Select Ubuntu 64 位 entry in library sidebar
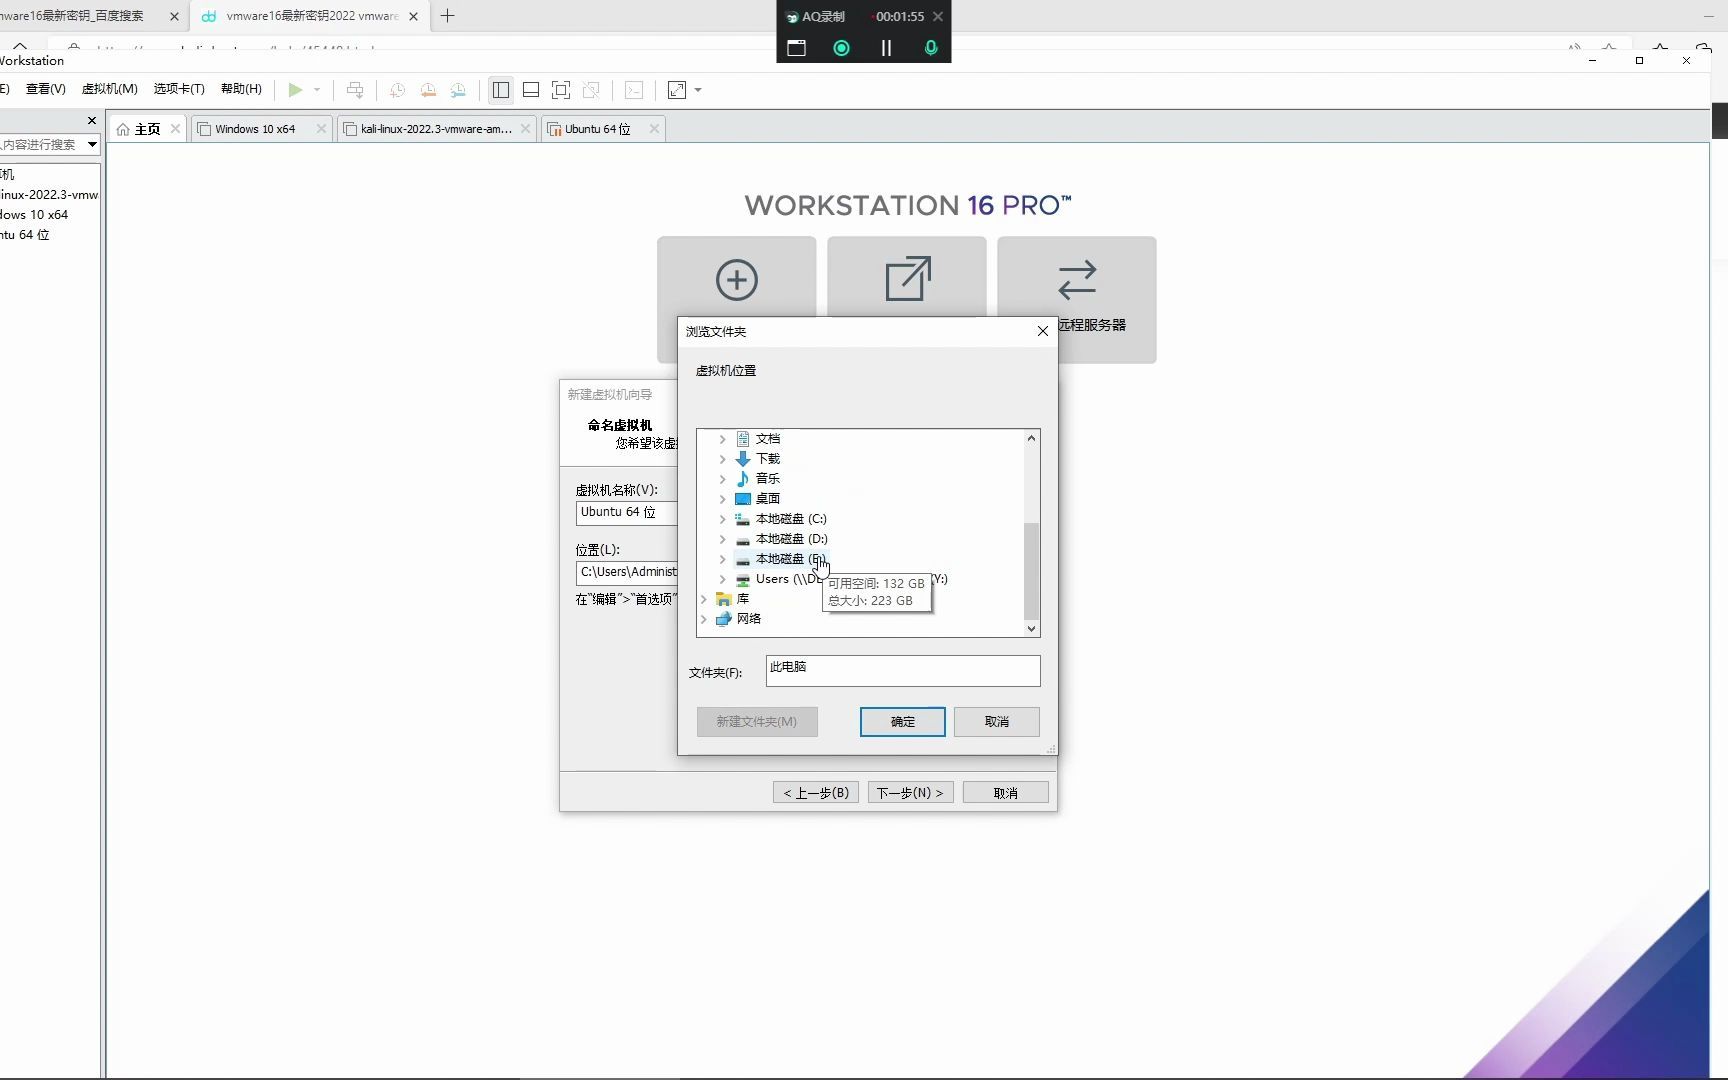This screenshot has width=1728, height=1080. pos(25,235)
